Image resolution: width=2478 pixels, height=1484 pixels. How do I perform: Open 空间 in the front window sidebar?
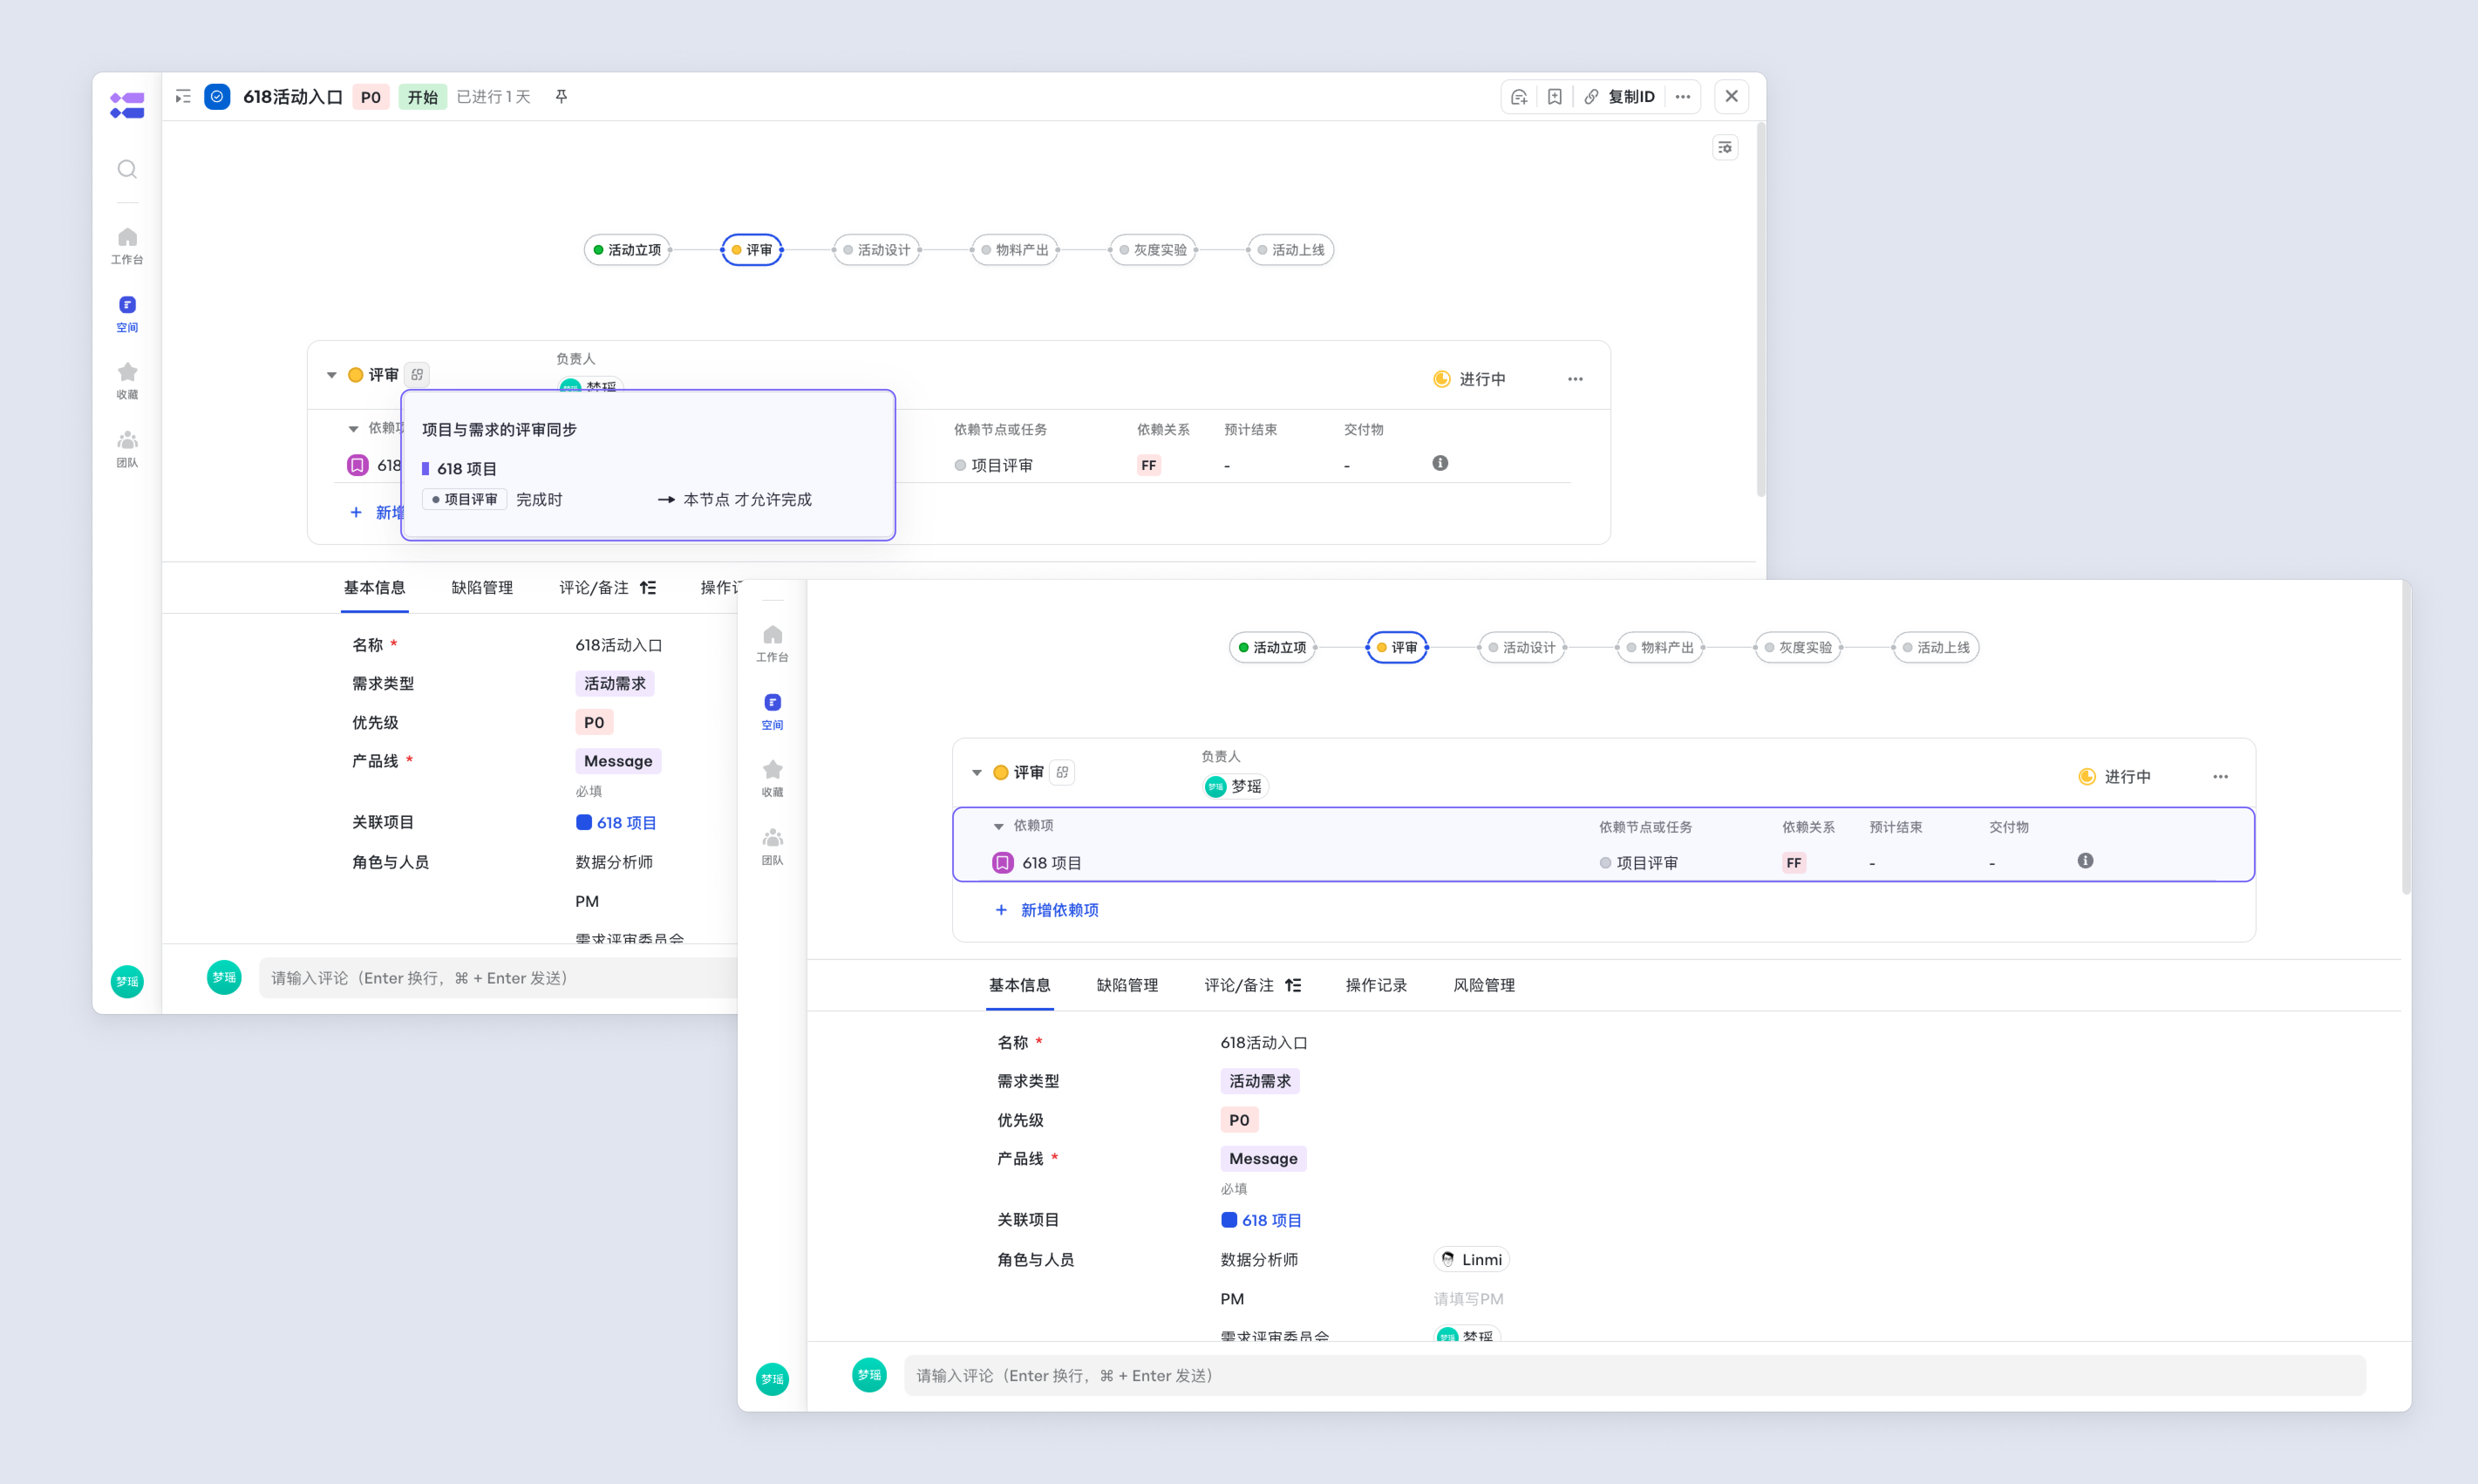point(772,711)
